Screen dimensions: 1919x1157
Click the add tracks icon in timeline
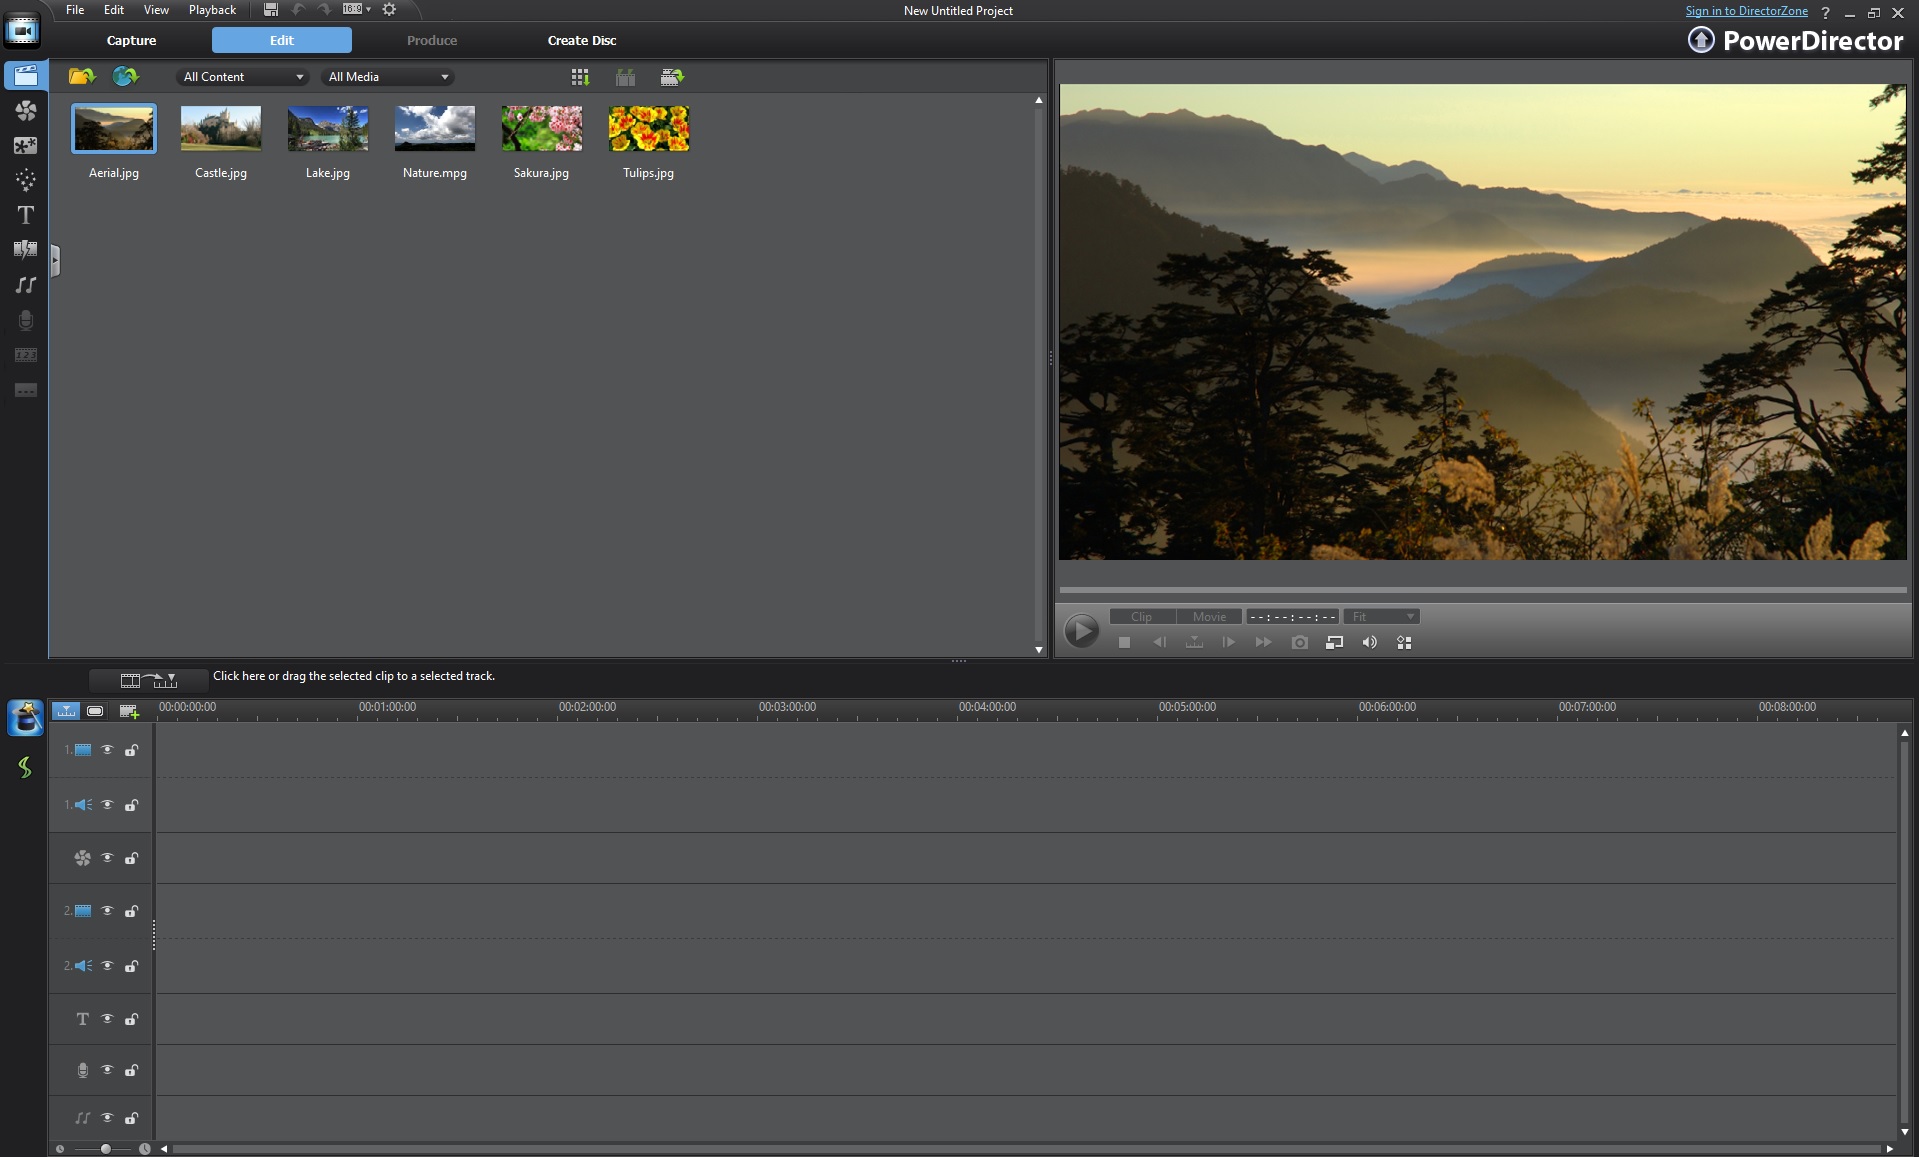coord(129,711)
